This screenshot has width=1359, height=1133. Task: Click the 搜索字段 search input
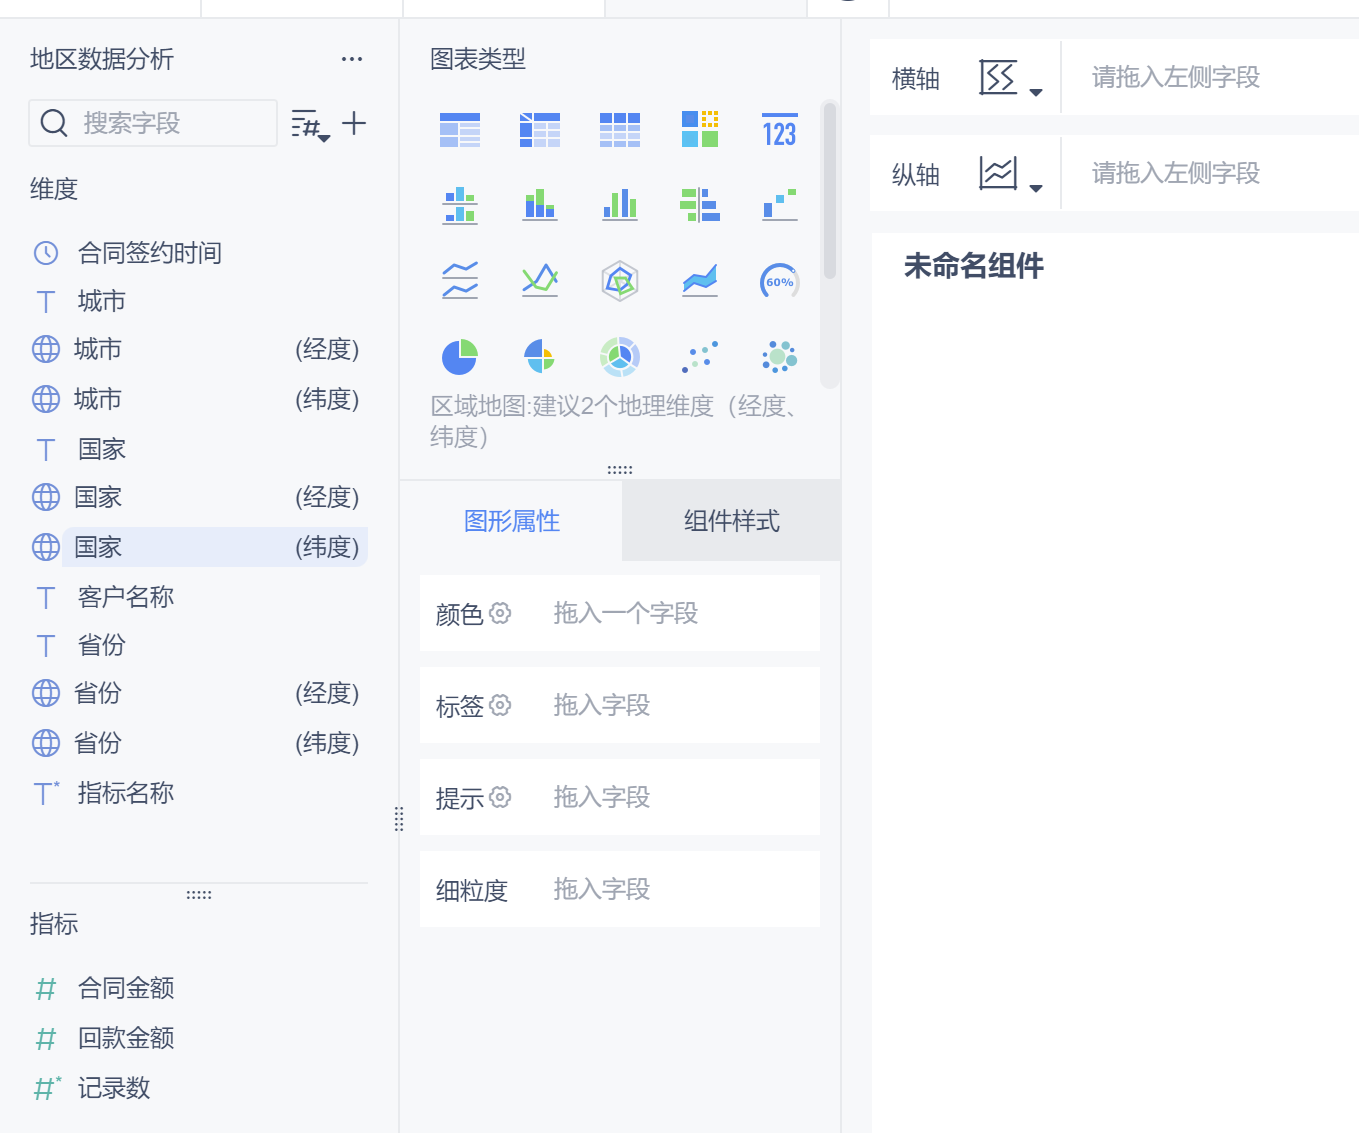[x=153, y=123]
